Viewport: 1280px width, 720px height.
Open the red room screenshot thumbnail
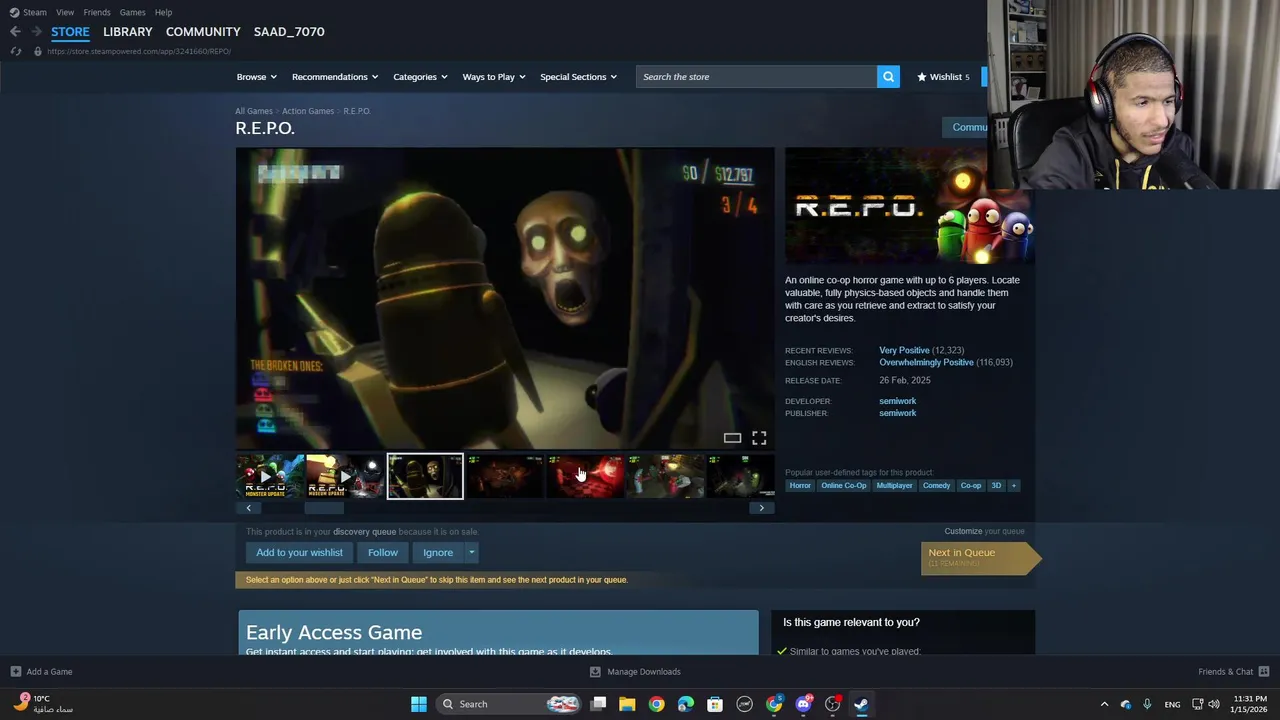pyautogui.click(x=585, y=477)
